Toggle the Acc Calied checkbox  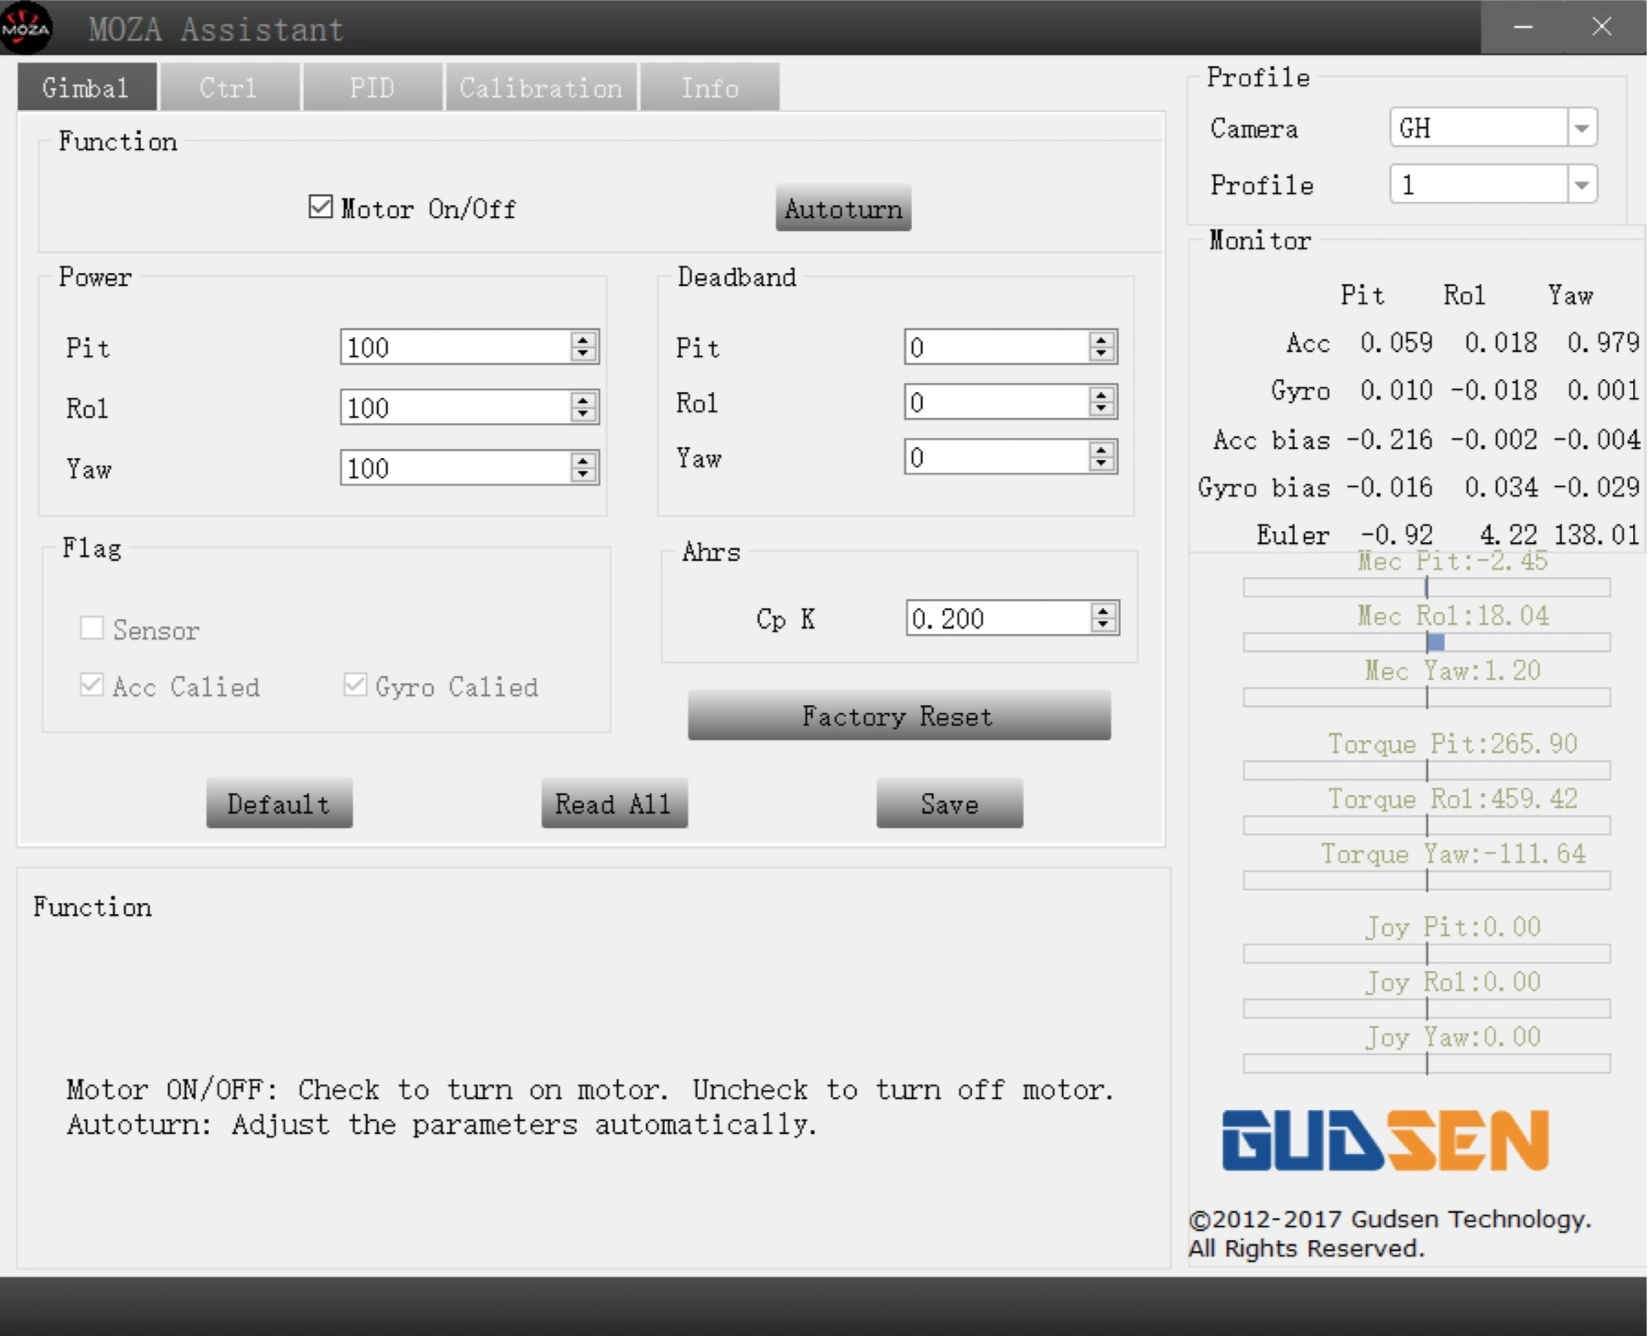pyautogui.click(x=92, y=685)
